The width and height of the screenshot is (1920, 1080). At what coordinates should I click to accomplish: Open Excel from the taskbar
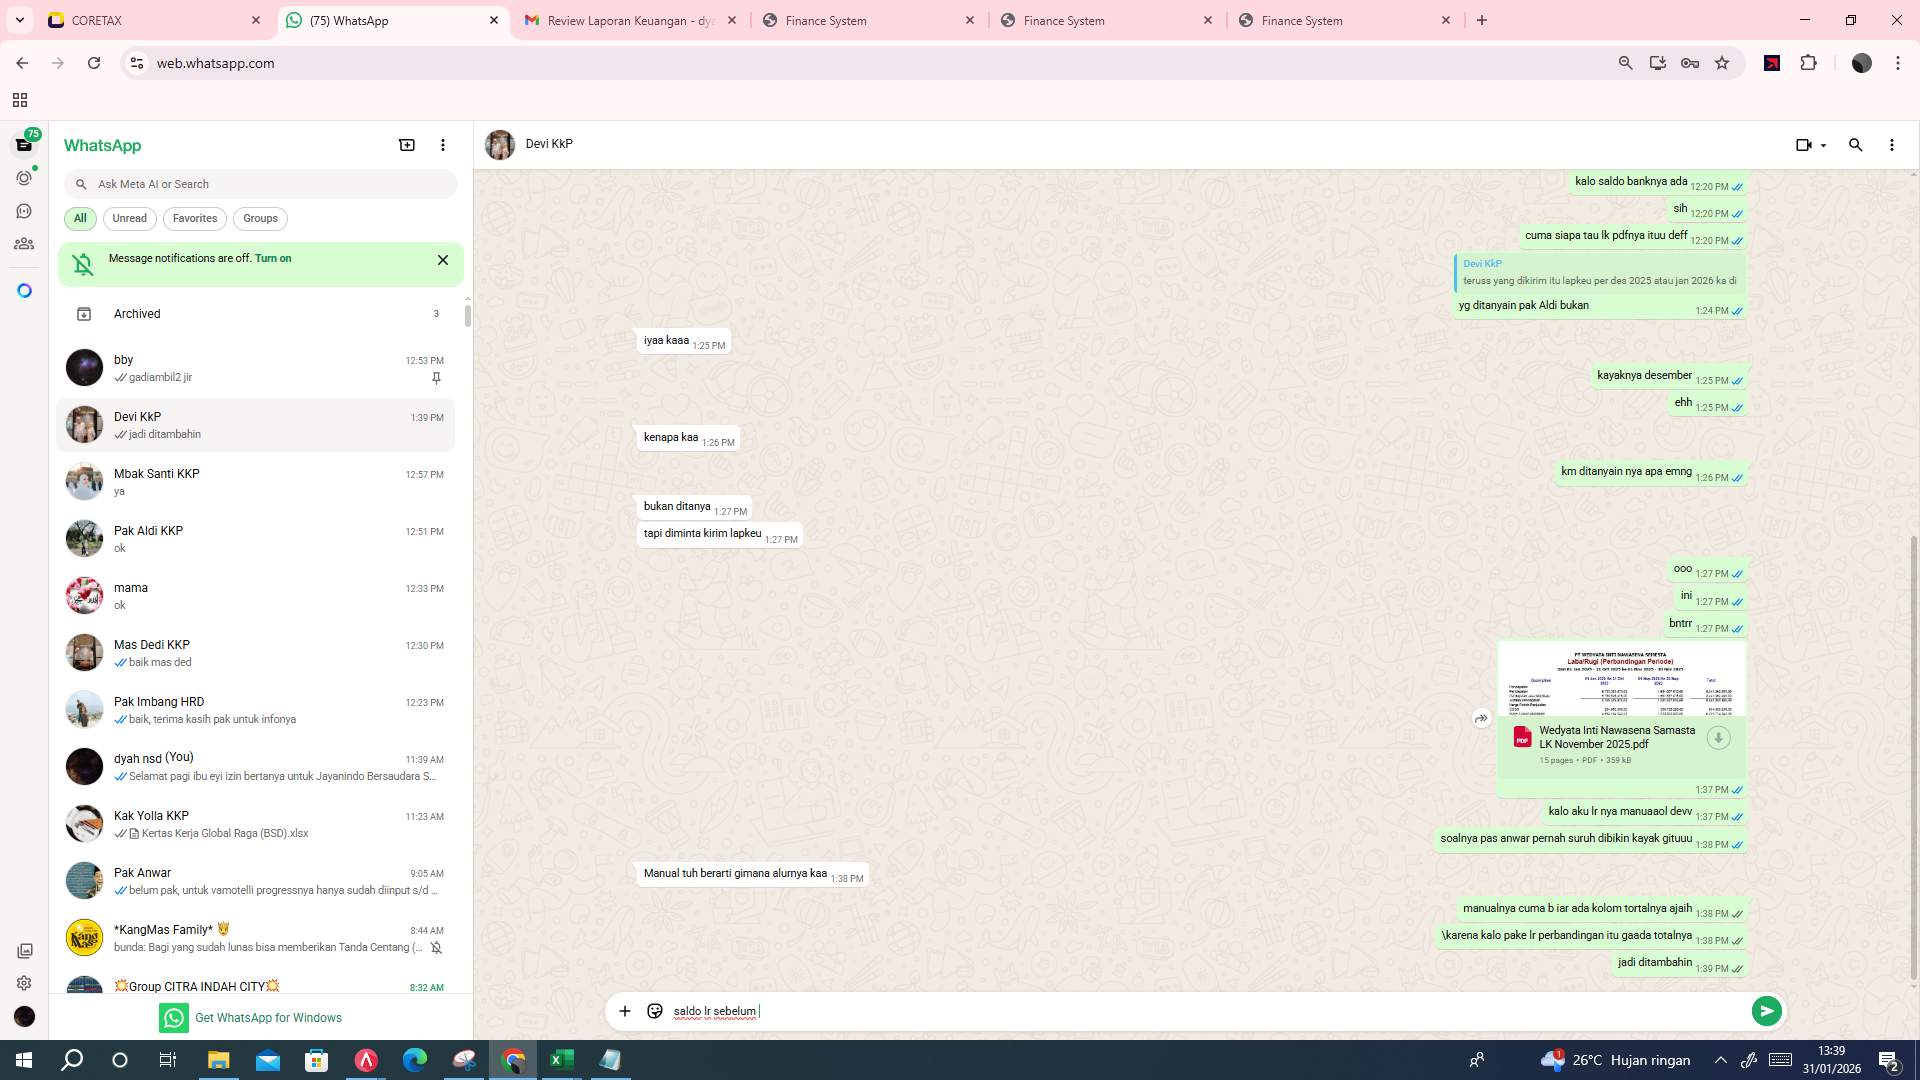[x=561, y=1060]
